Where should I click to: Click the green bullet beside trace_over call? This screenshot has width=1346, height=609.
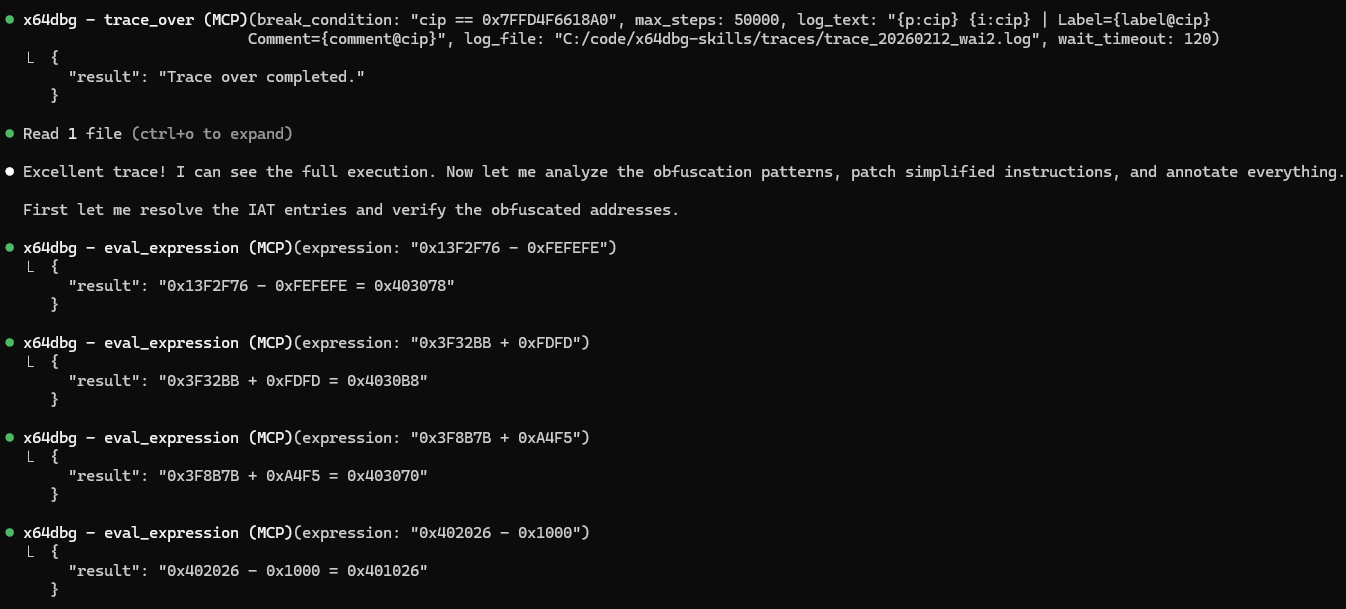(9, 20)
